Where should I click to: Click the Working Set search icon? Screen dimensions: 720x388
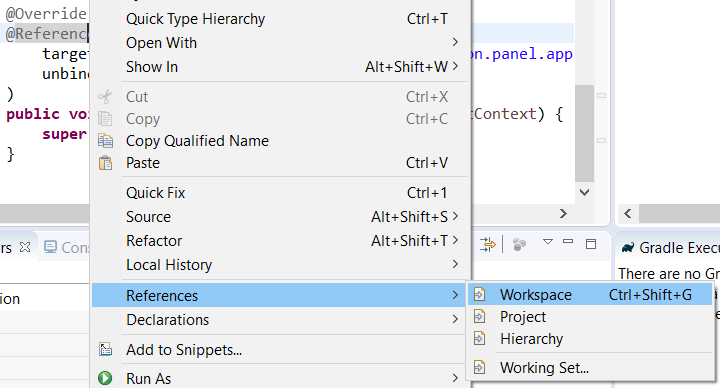(x=479, y=367)
